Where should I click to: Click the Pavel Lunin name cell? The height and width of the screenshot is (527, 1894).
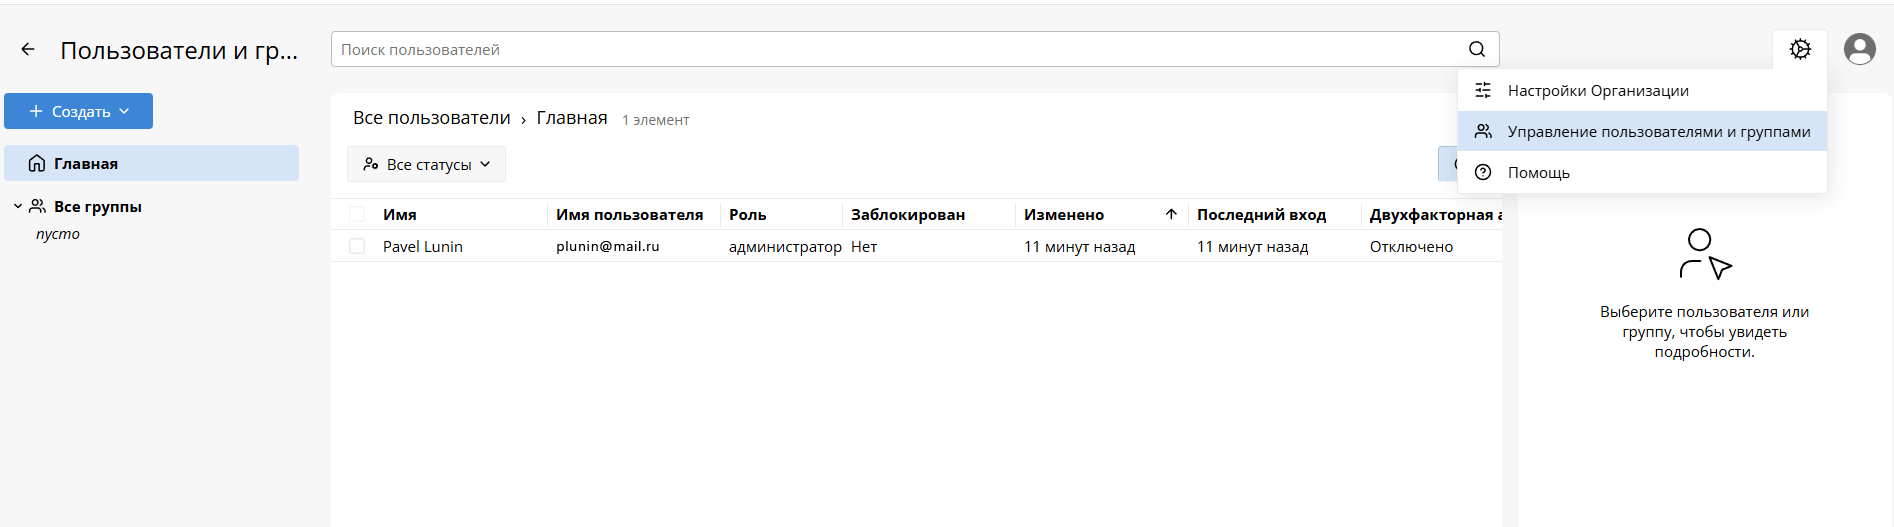pos(423,246)
